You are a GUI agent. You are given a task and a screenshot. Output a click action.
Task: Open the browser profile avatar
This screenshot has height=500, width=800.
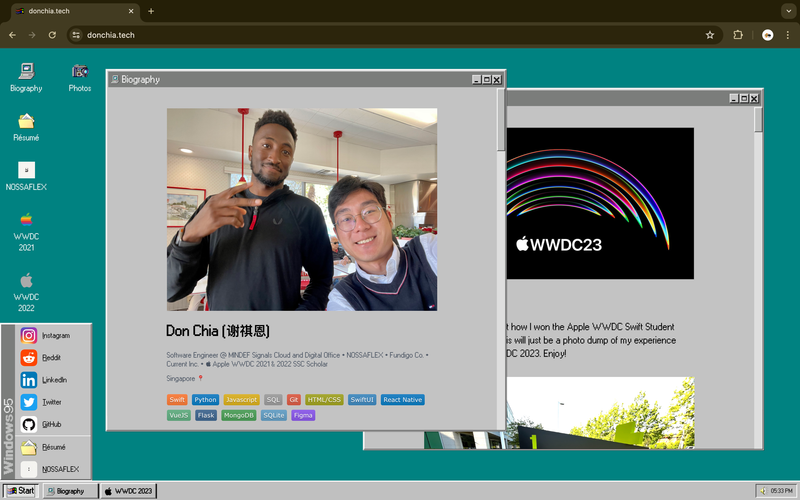[767, 35]
